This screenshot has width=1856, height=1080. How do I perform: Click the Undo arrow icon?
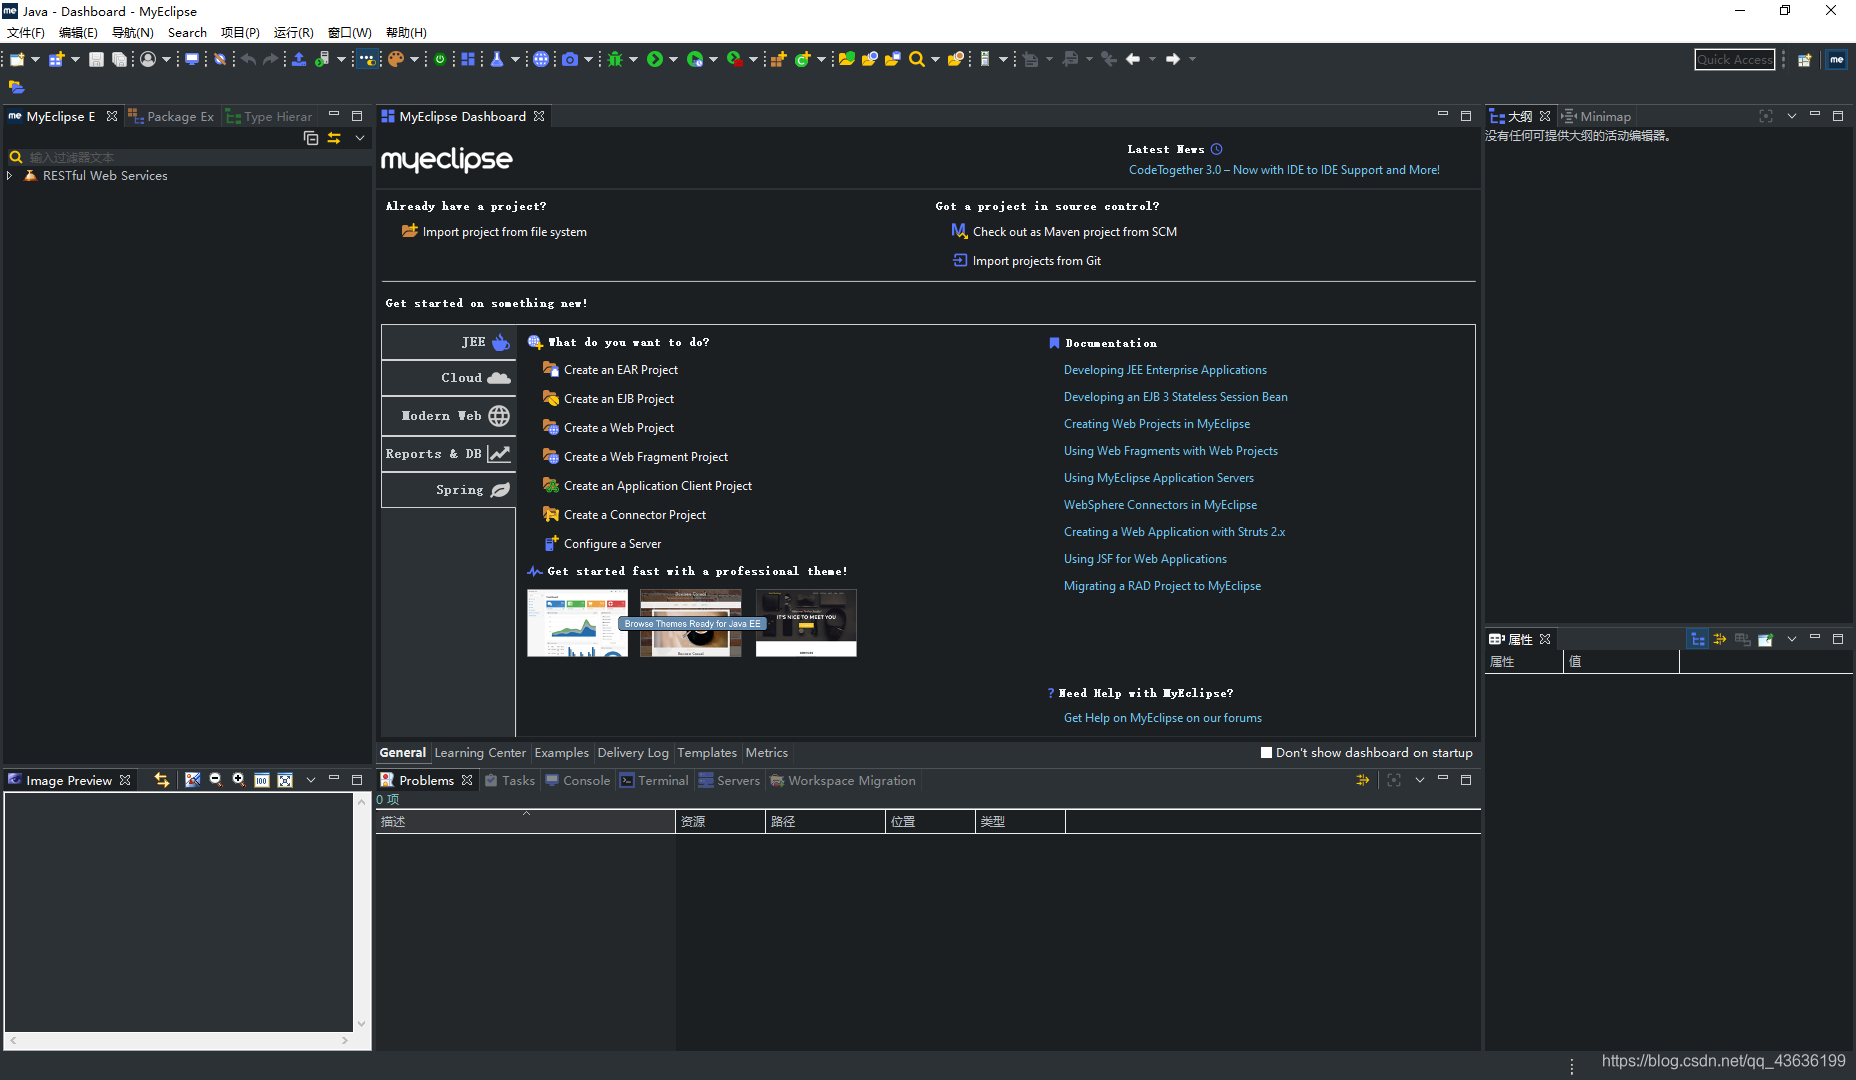(248, 59)
